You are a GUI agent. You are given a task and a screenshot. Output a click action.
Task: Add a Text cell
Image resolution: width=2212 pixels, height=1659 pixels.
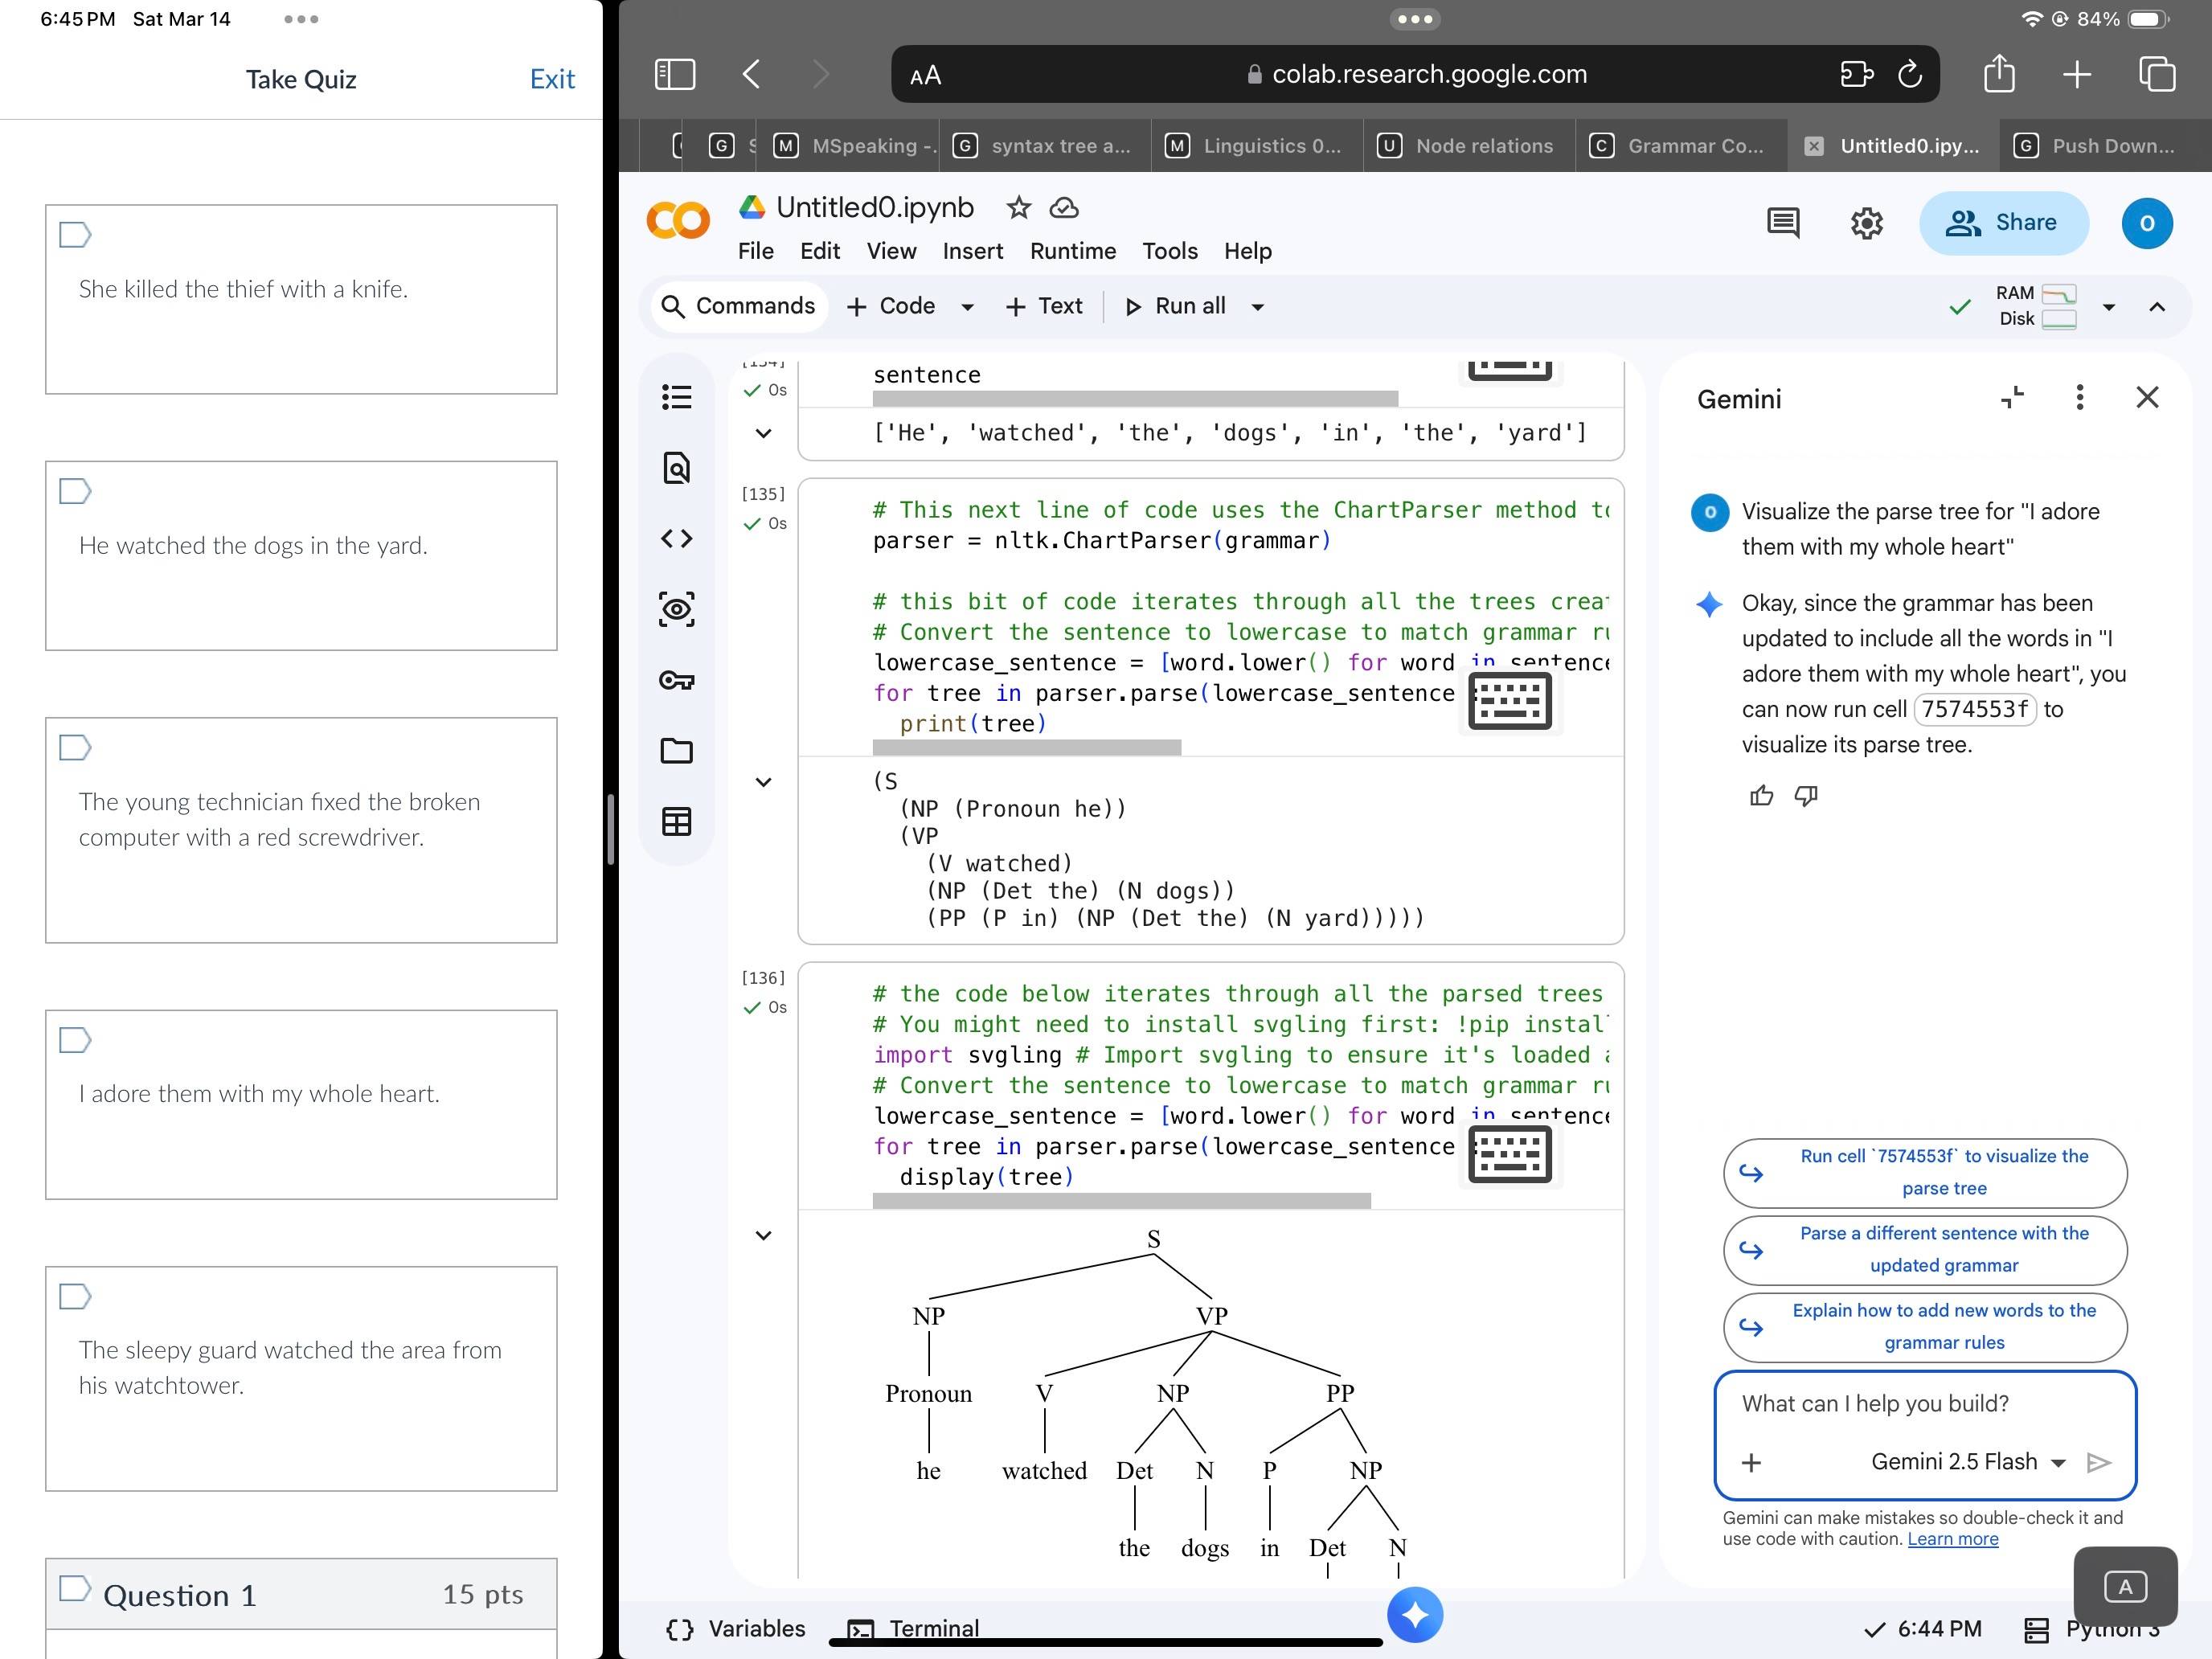[1044, 306]
